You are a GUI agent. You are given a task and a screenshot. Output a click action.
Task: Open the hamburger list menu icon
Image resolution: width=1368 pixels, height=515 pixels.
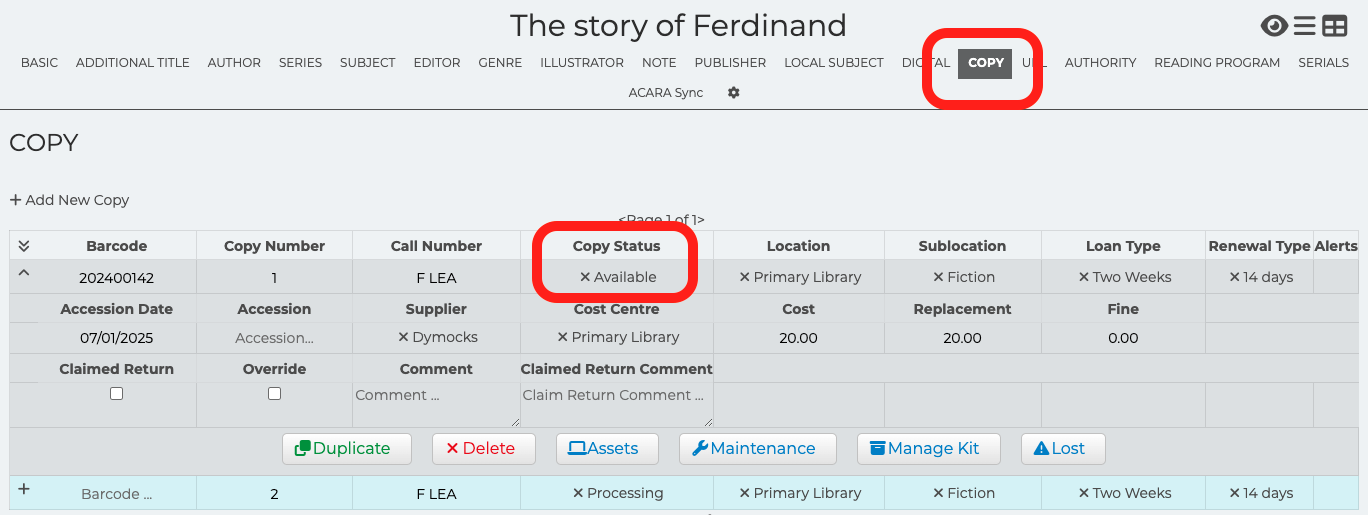[x=1304, y=26]
